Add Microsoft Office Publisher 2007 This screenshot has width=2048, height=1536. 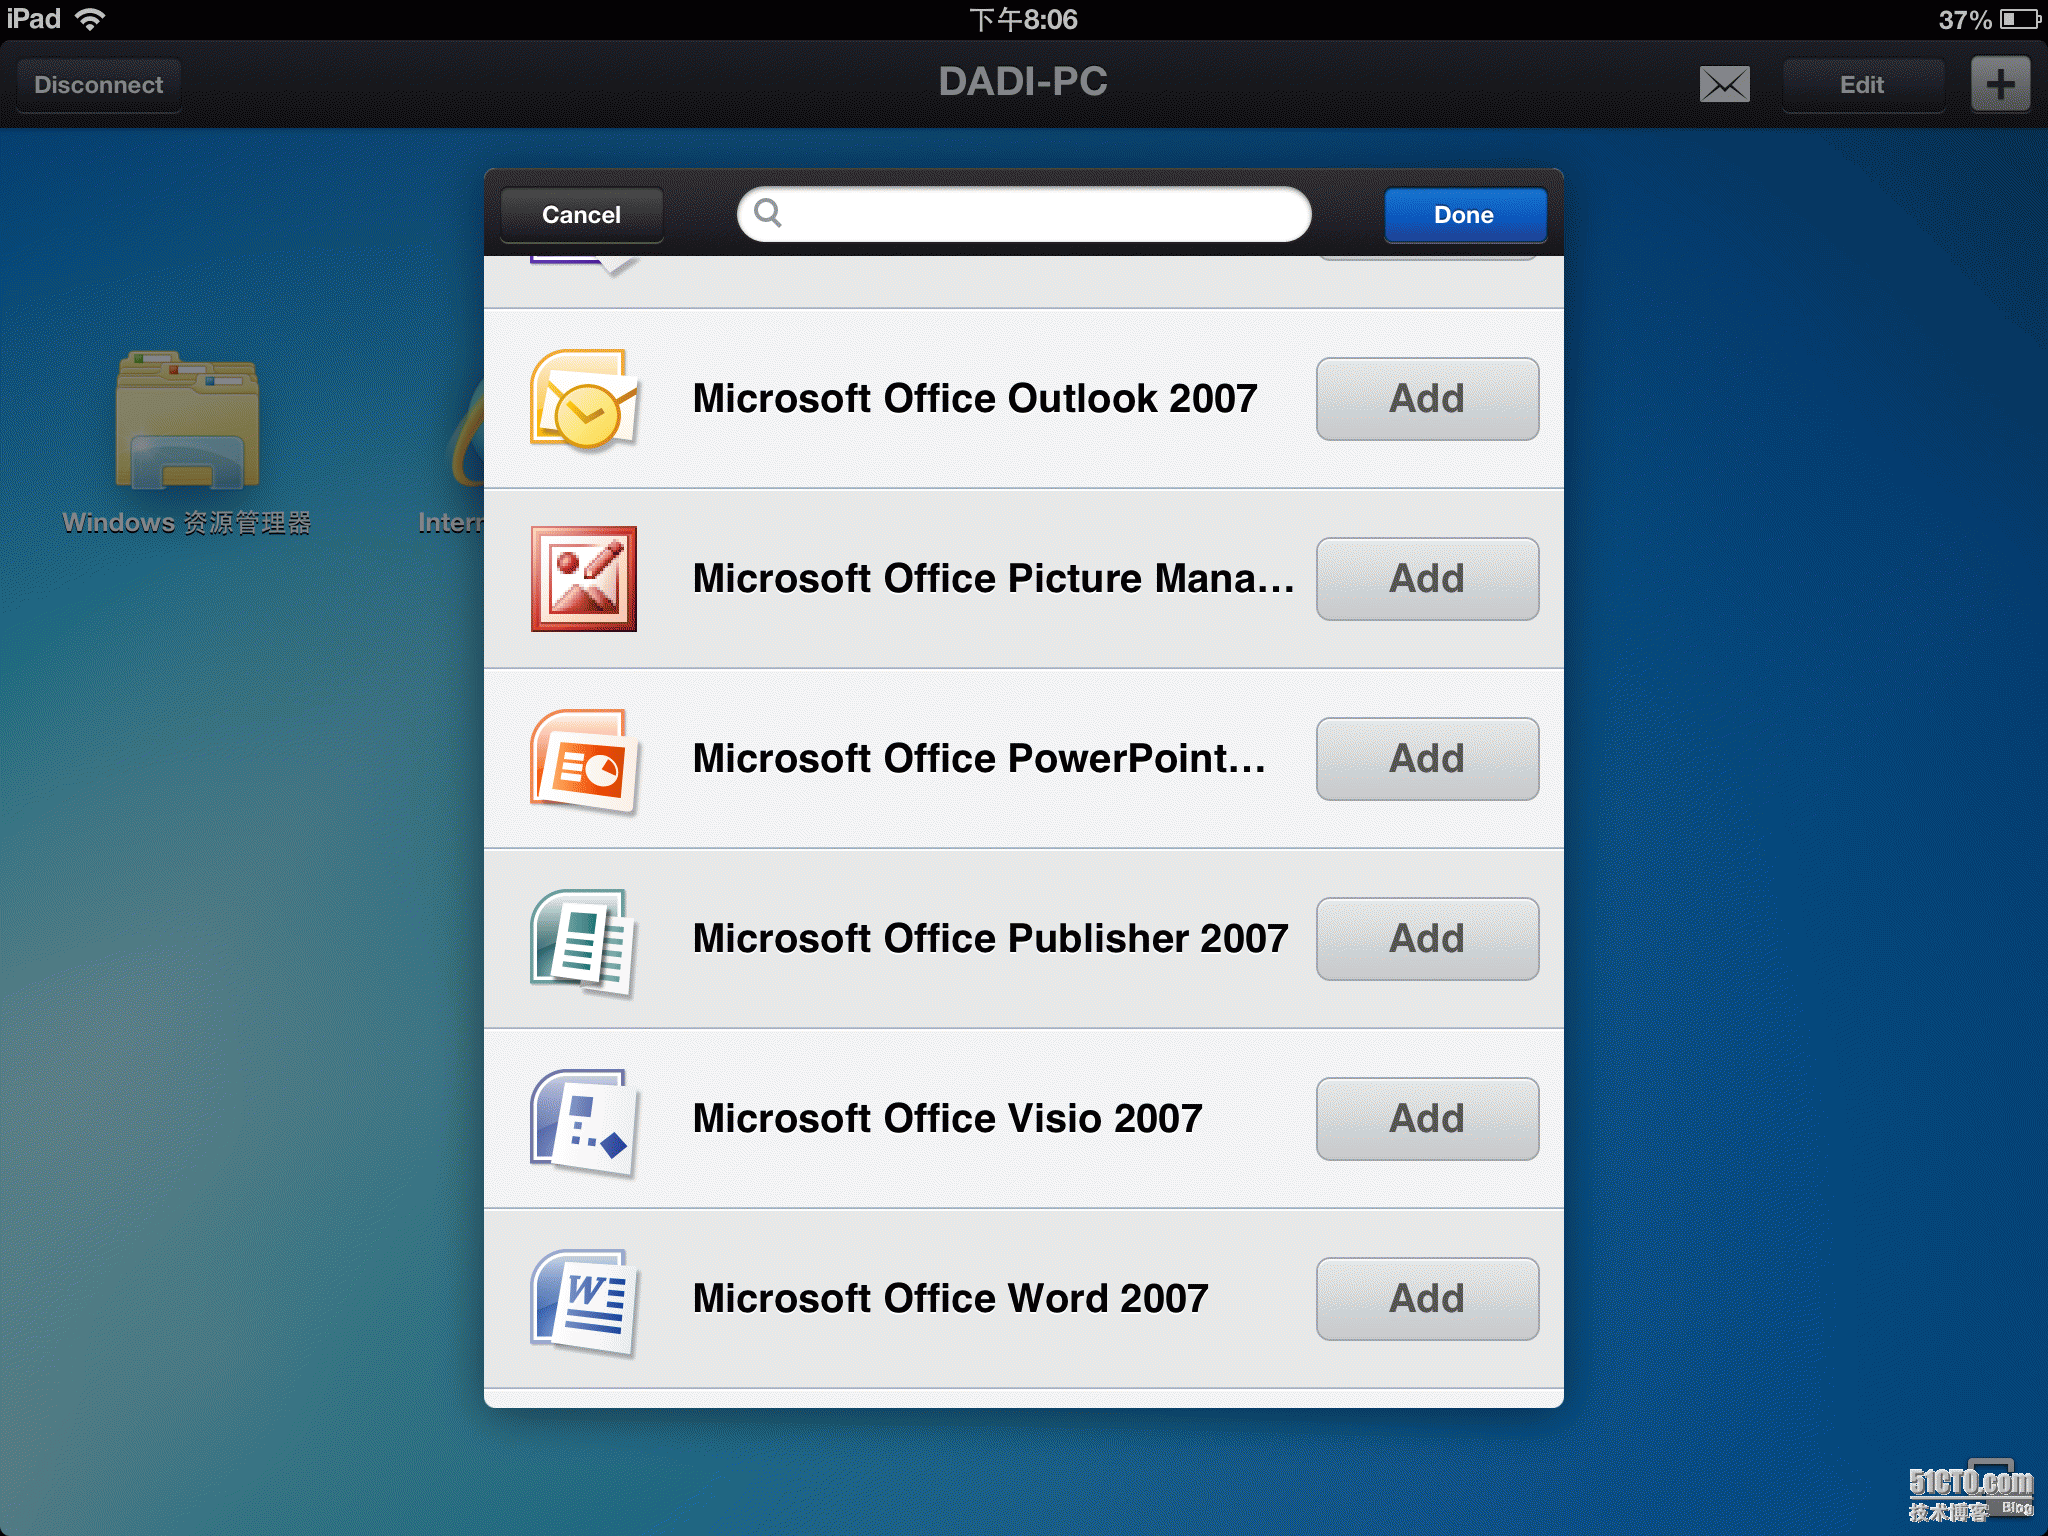tap(1426, 939)
